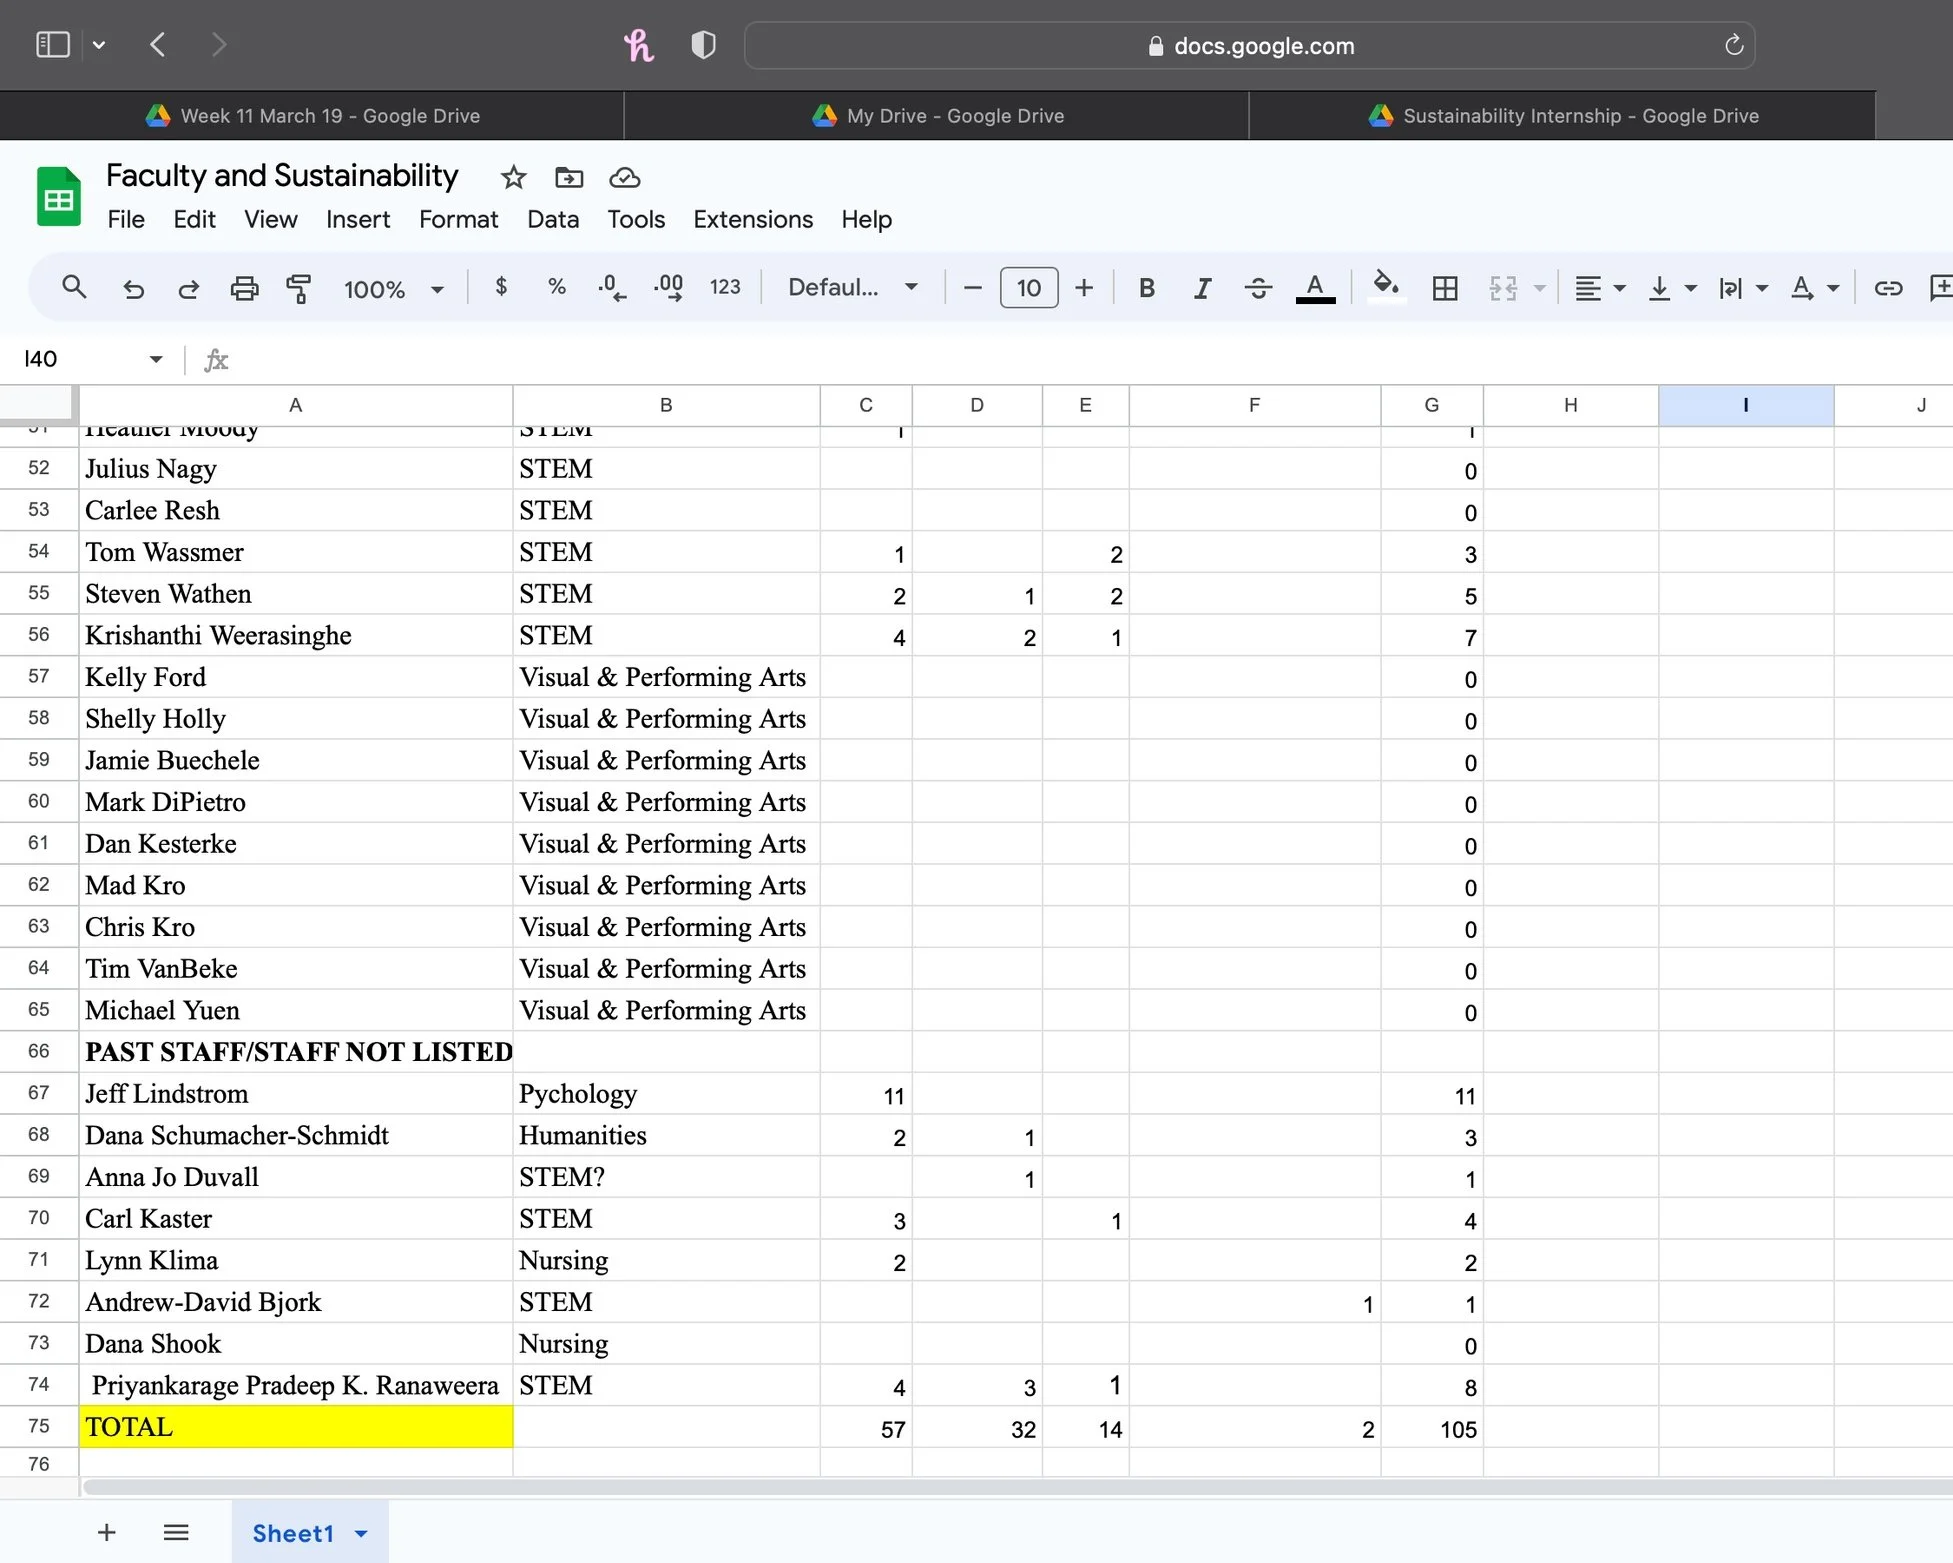Image resolution: width=1953 pixels, height=1563 pixels.
Task: Click the add new sheet button
Action: coord(107,1532)
